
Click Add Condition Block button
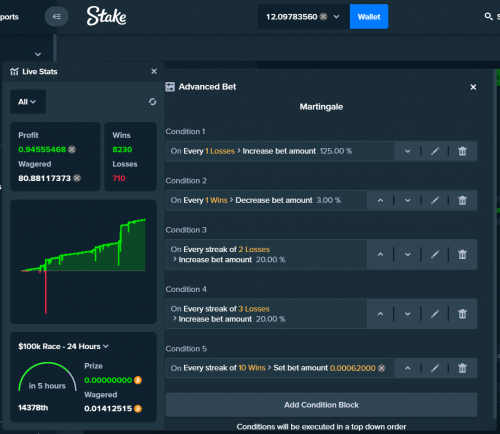(x=321, y=405)
